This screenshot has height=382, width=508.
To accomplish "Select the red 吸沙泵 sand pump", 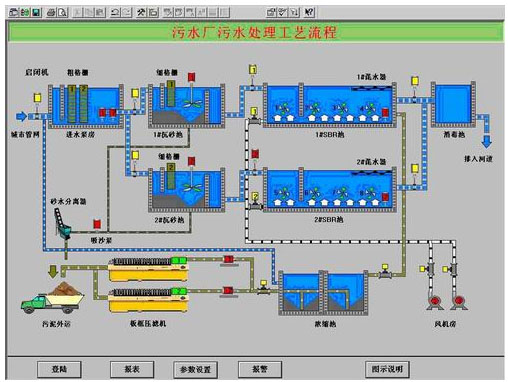I will tap(97, 224).
